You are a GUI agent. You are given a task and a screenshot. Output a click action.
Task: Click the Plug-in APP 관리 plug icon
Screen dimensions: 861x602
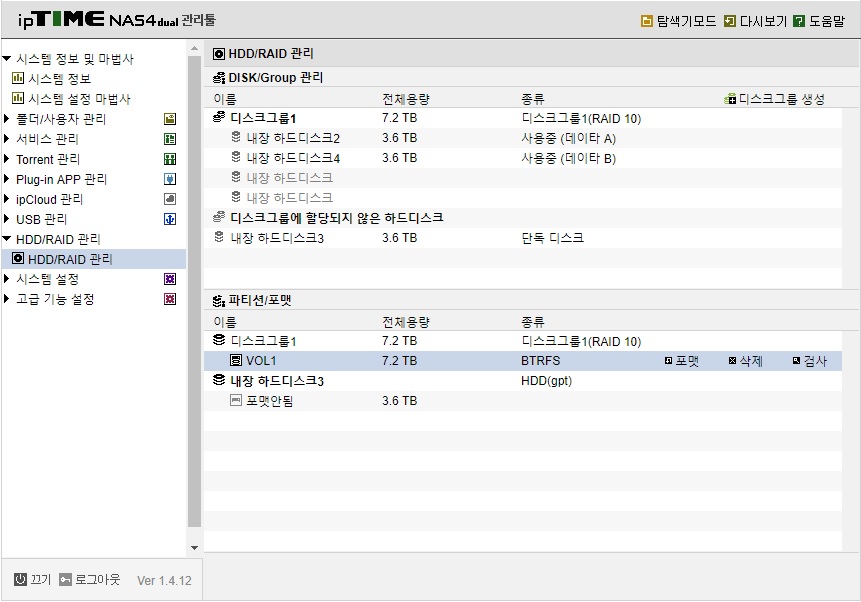(170, 179)
